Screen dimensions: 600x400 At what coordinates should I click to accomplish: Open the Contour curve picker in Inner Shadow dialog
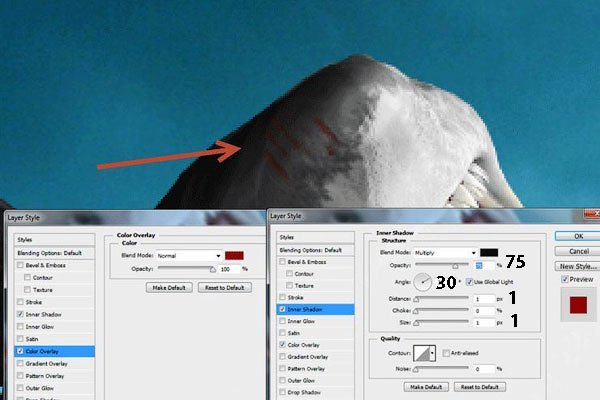tap(421, 353)
